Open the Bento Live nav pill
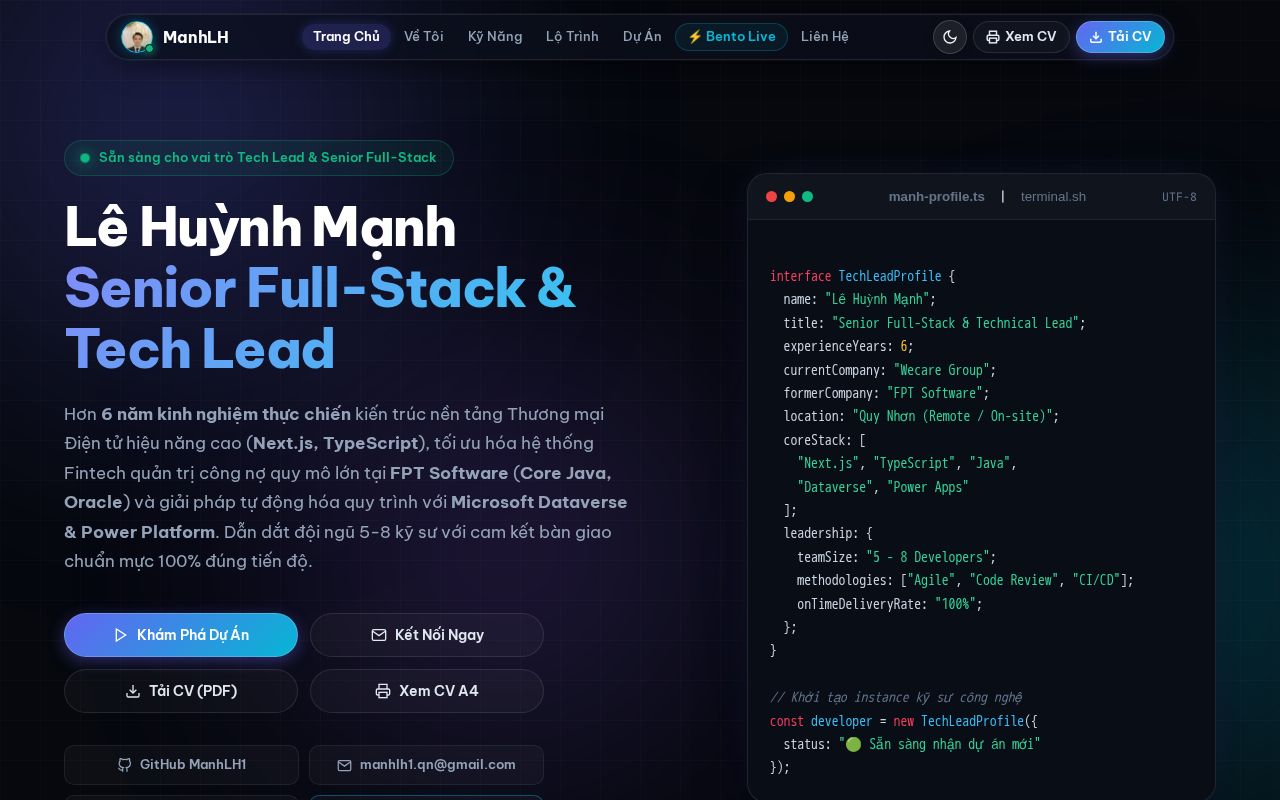The height and width of the screenshot is (800, 1280). pyautogui.click(x=731, y=37)
